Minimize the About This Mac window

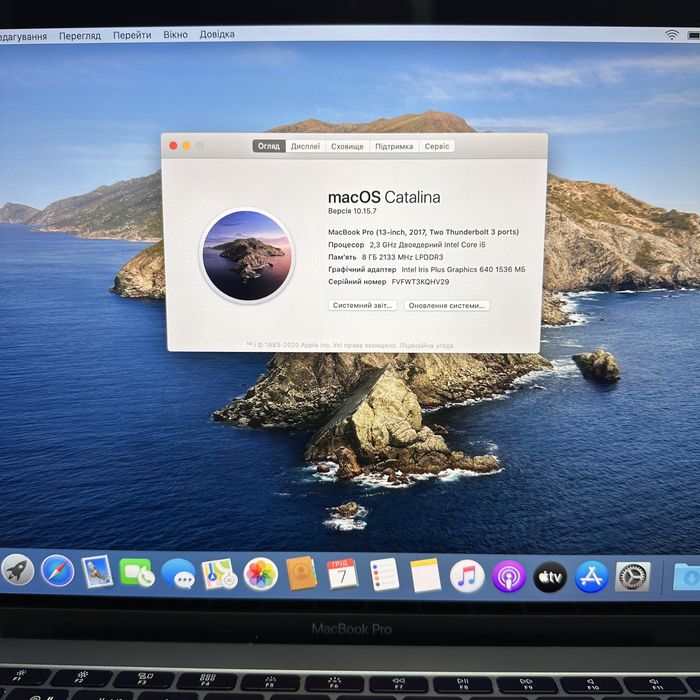point(187,146)
